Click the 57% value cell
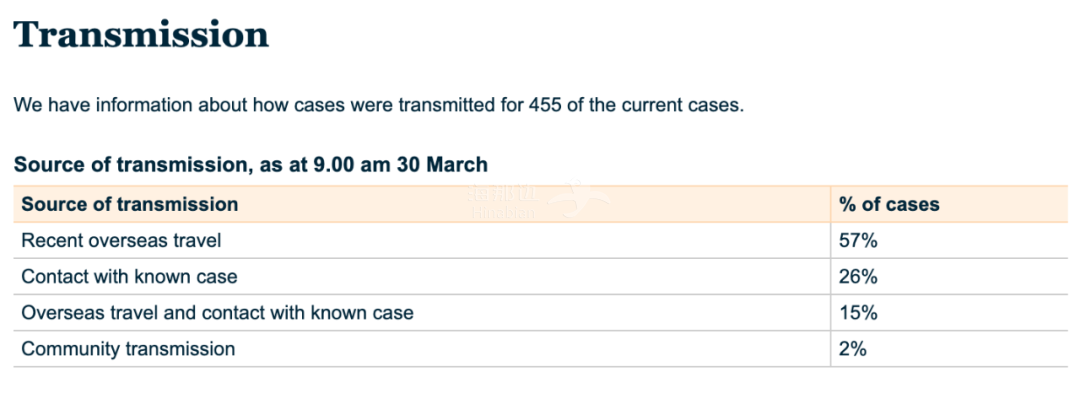1080x399 pixels. tap(948, 241)
